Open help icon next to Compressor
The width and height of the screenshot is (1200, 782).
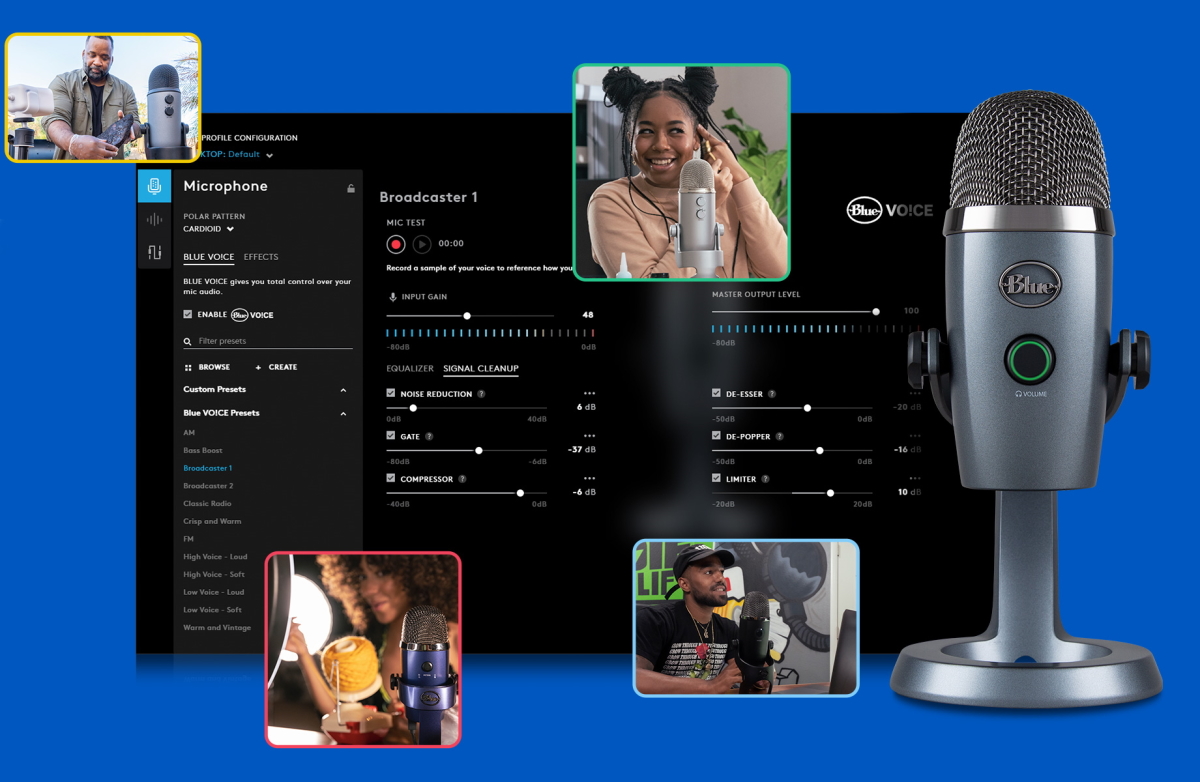coord(462,479)
